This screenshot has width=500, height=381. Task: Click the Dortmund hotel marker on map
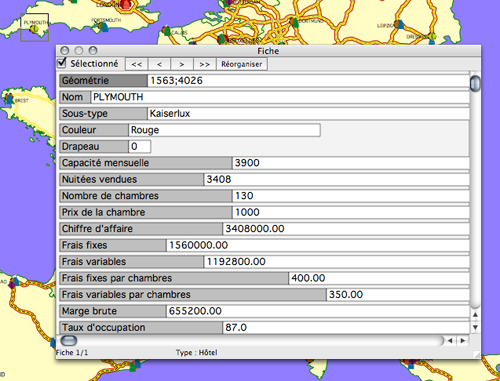(294, 22)
